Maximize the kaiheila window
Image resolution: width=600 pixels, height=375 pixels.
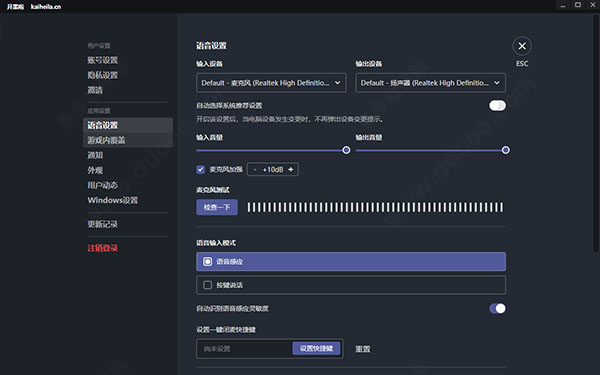pyautogui.click(x=578, y=5)
